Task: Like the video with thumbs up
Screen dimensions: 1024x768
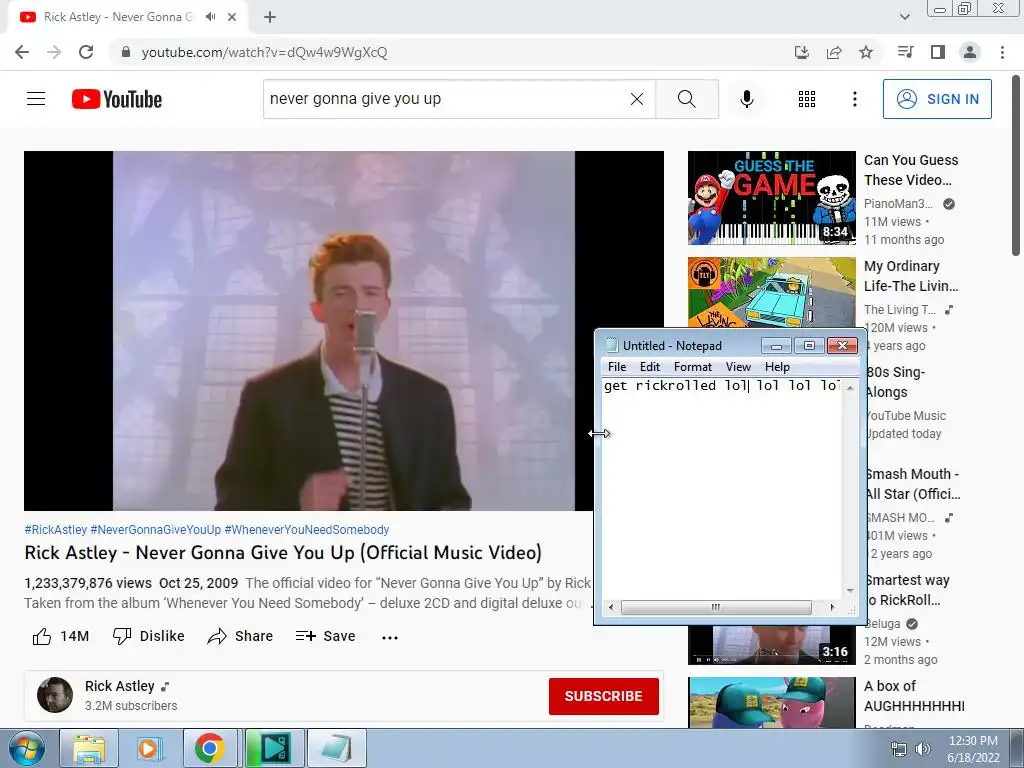Action: pyautogui.click(x=60, y=636)
